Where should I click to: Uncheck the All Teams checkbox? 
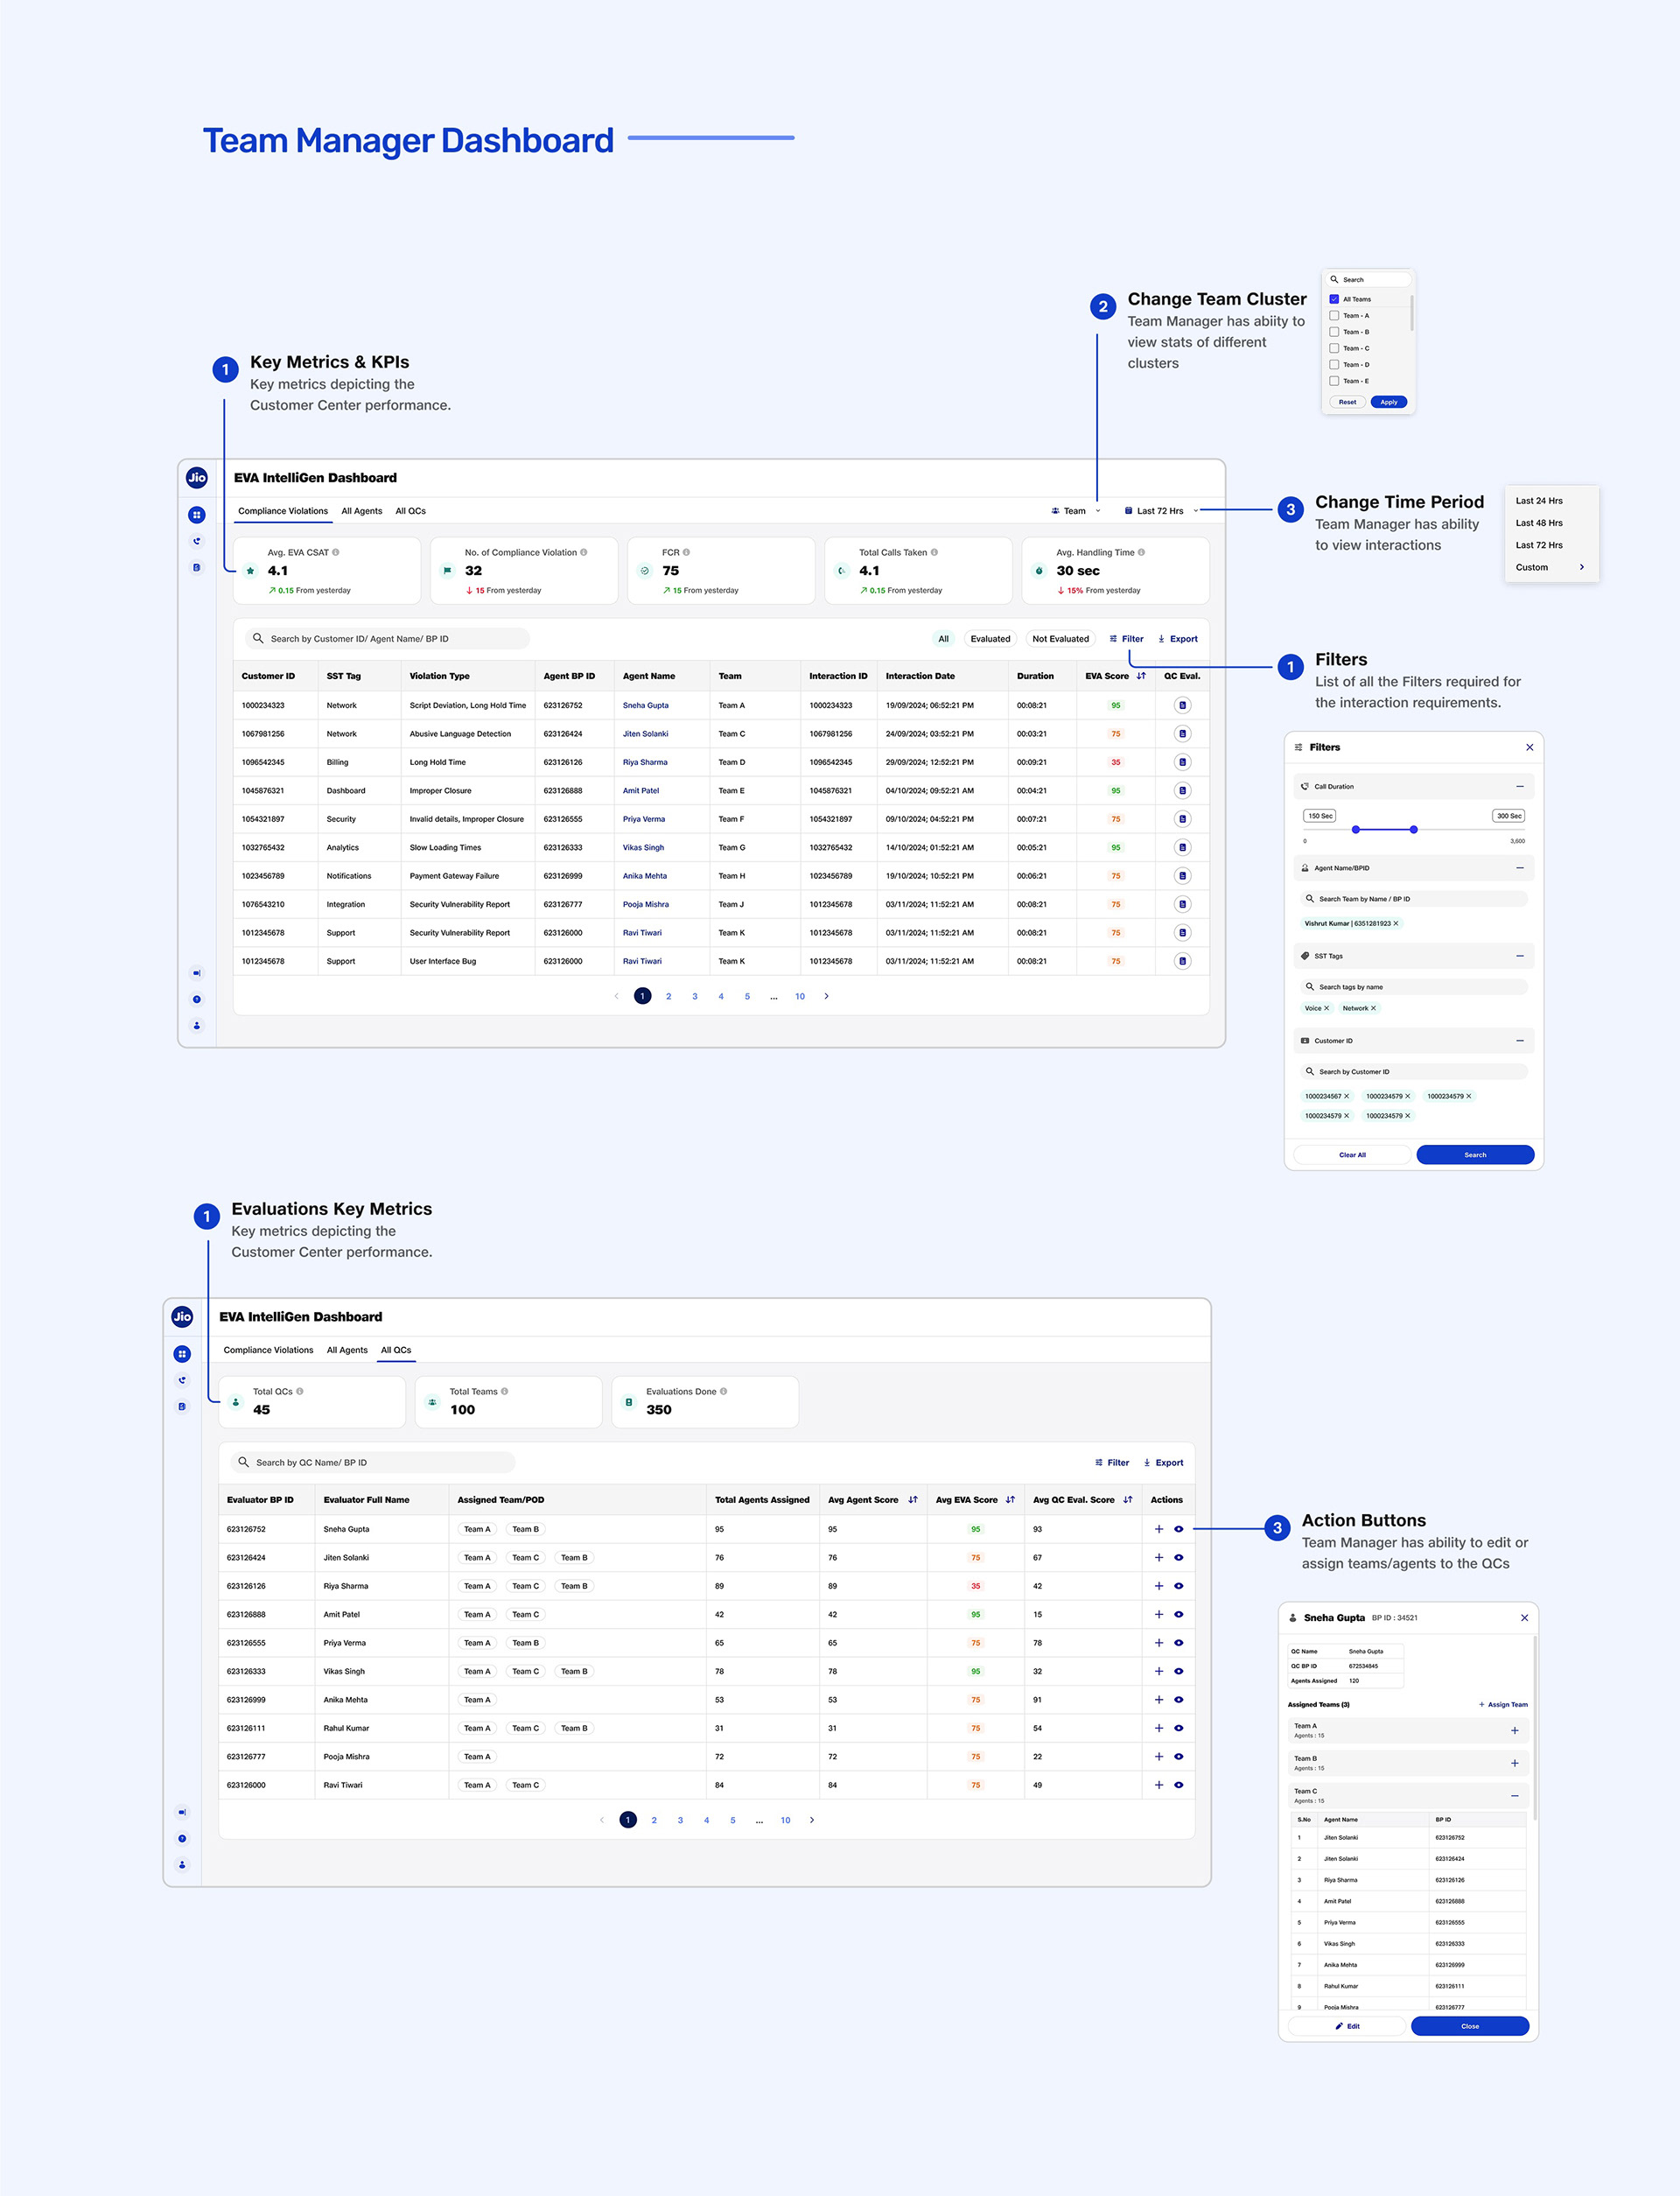point(1334,299)
